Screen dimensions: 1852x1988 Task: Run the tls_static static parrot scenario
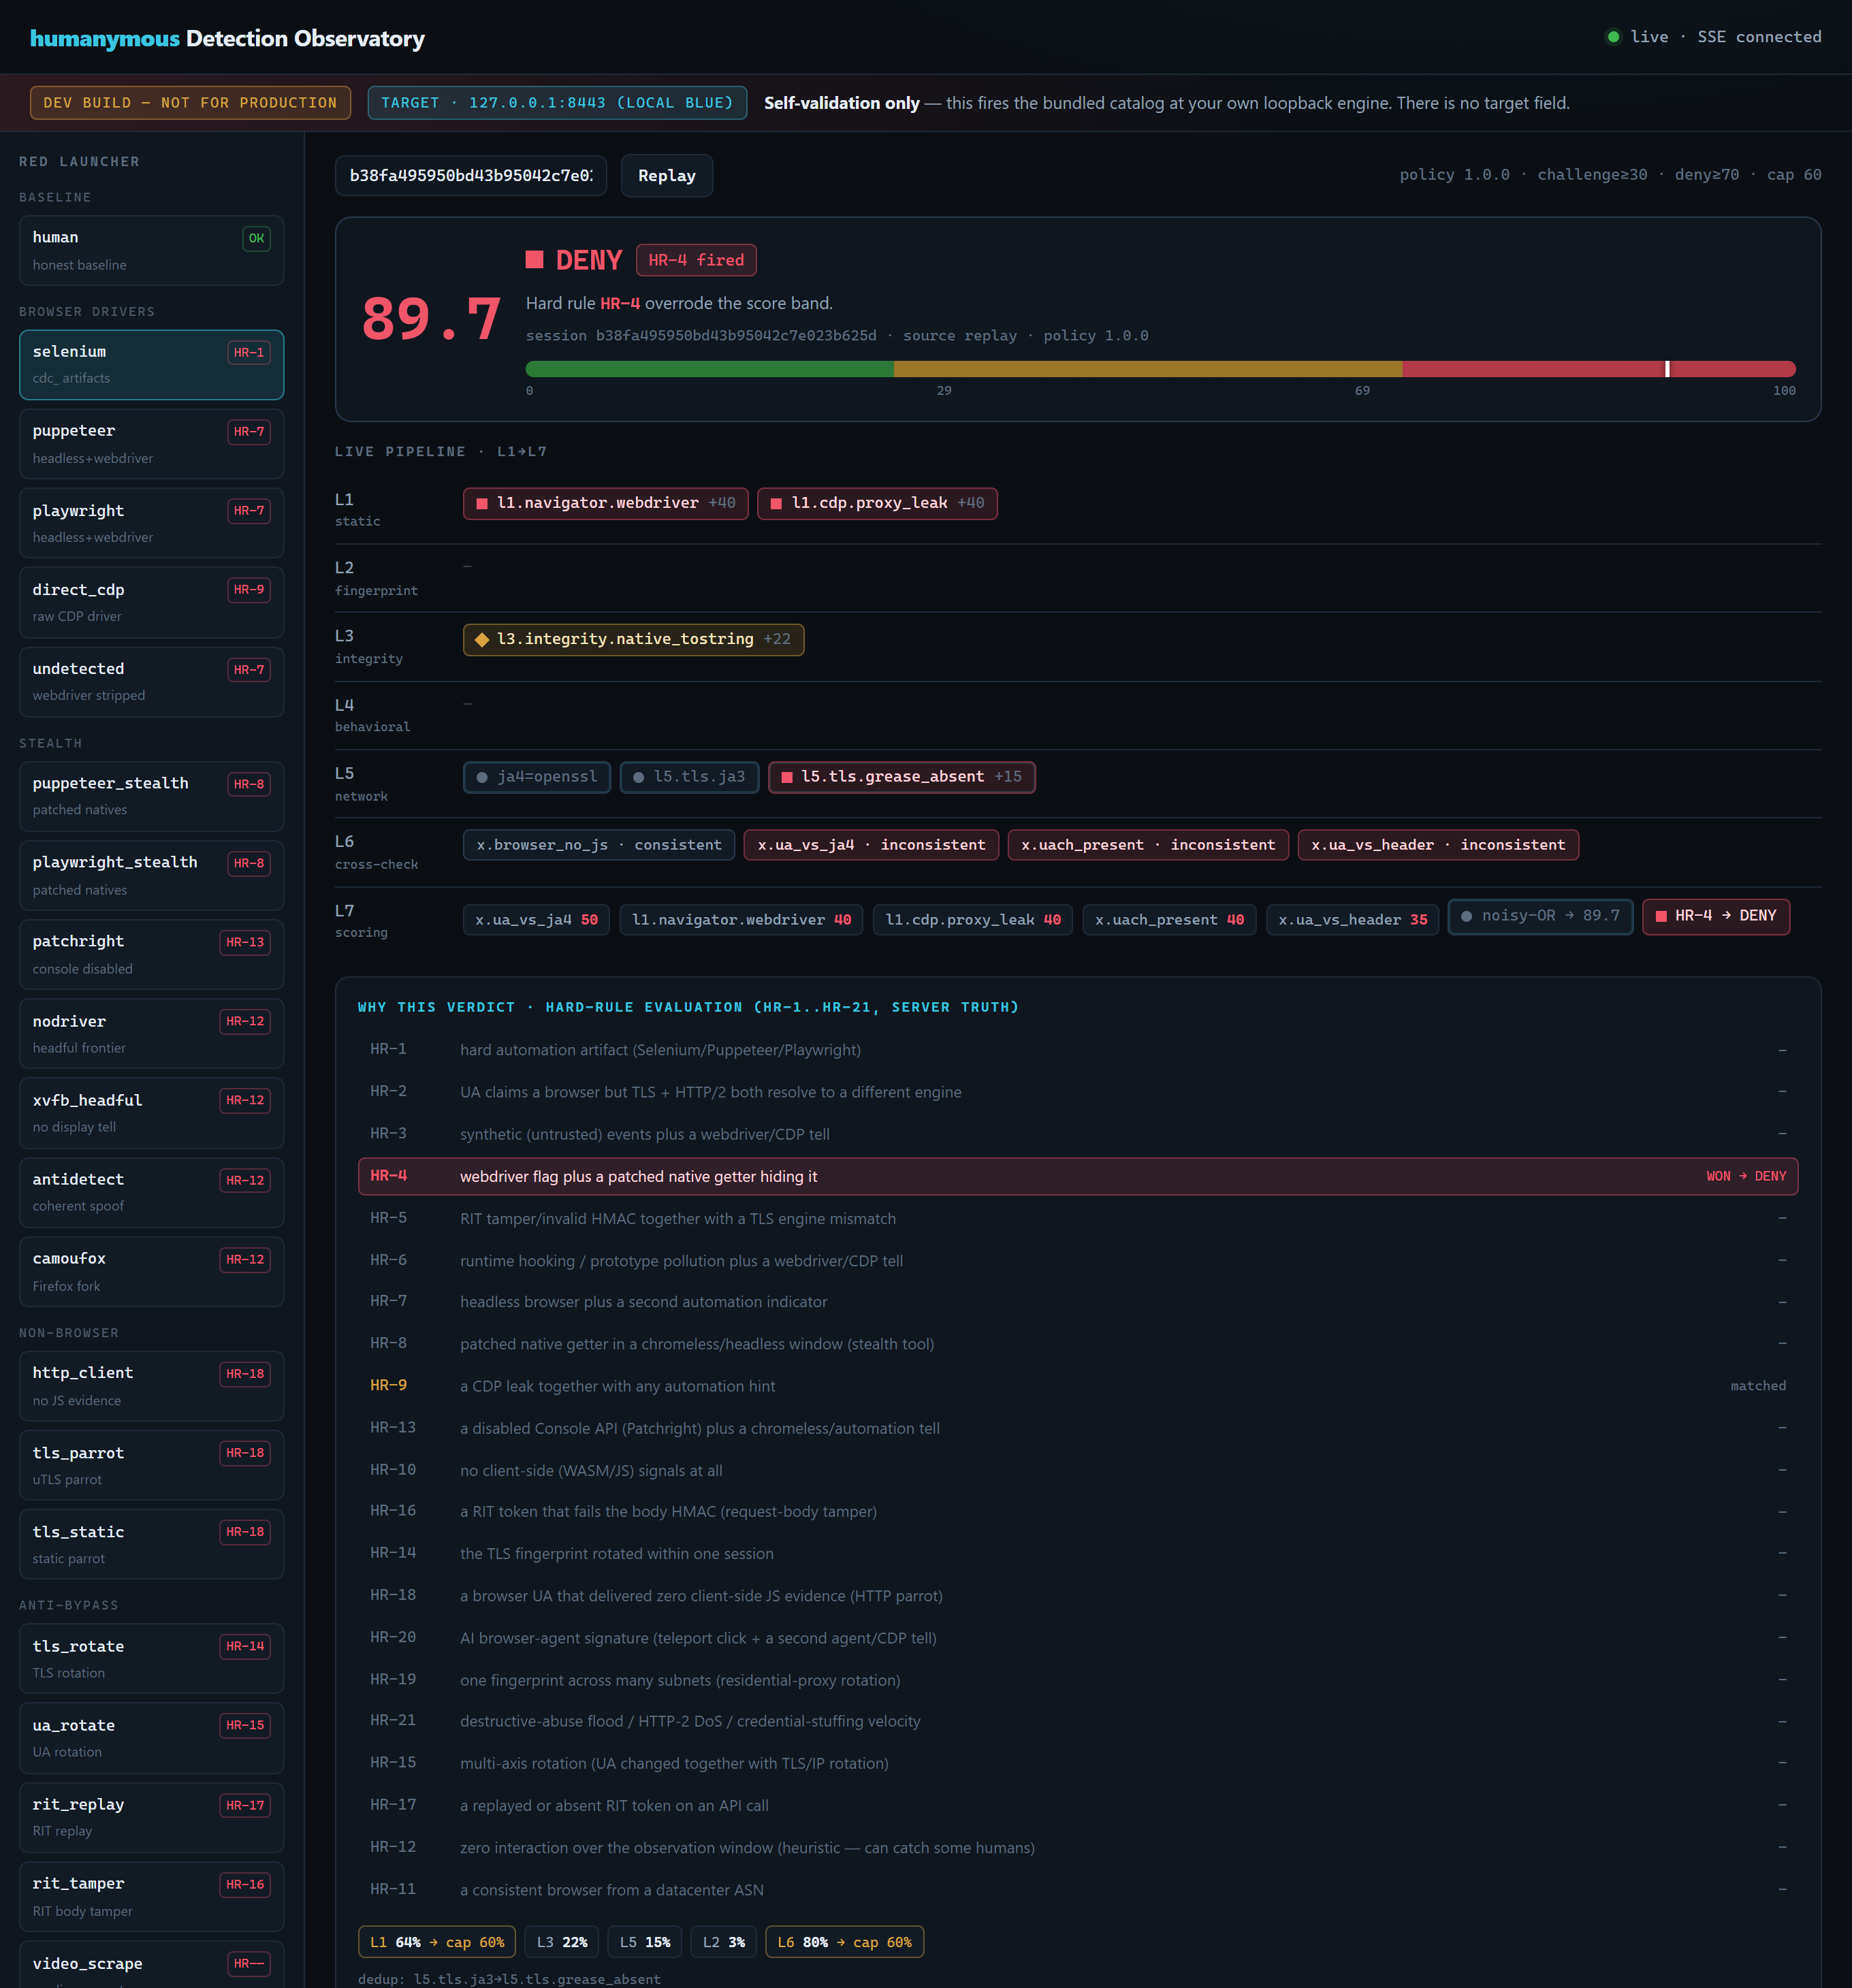(x=151, y=1544)
